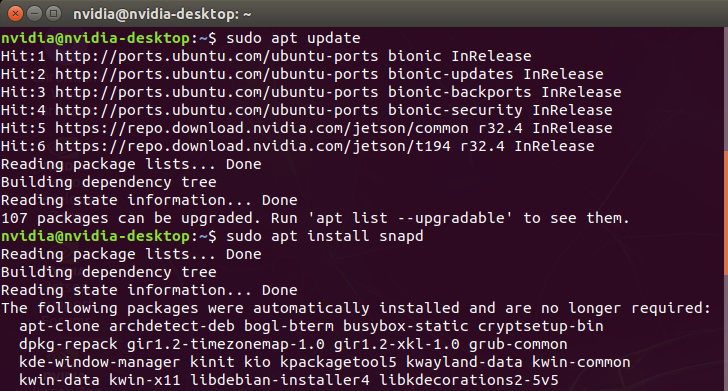Viewport: 728px width, 391px height.
Task: Click the 'dpkg-repack' package name
Action: pyautogui.click(x=68, y=344)
